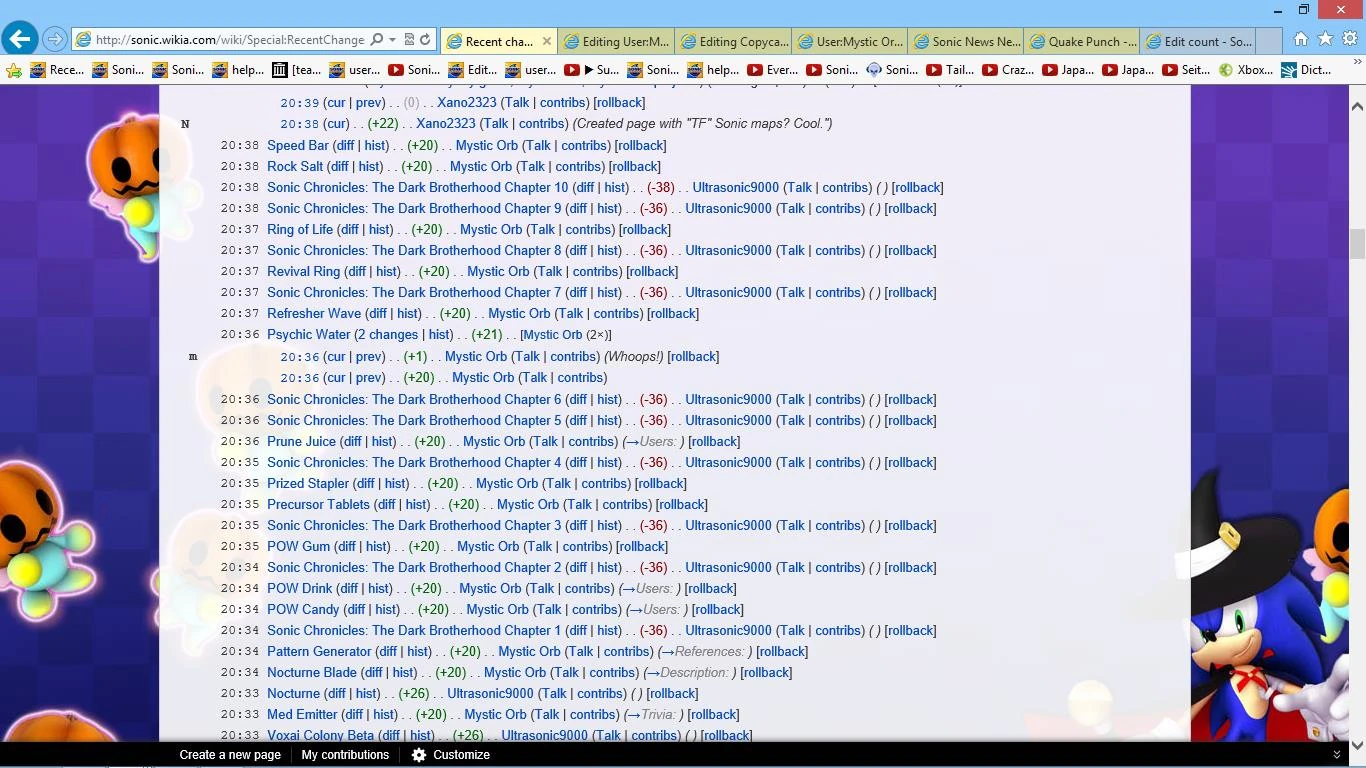Expand the bottom toolbar chevron

1336,755
